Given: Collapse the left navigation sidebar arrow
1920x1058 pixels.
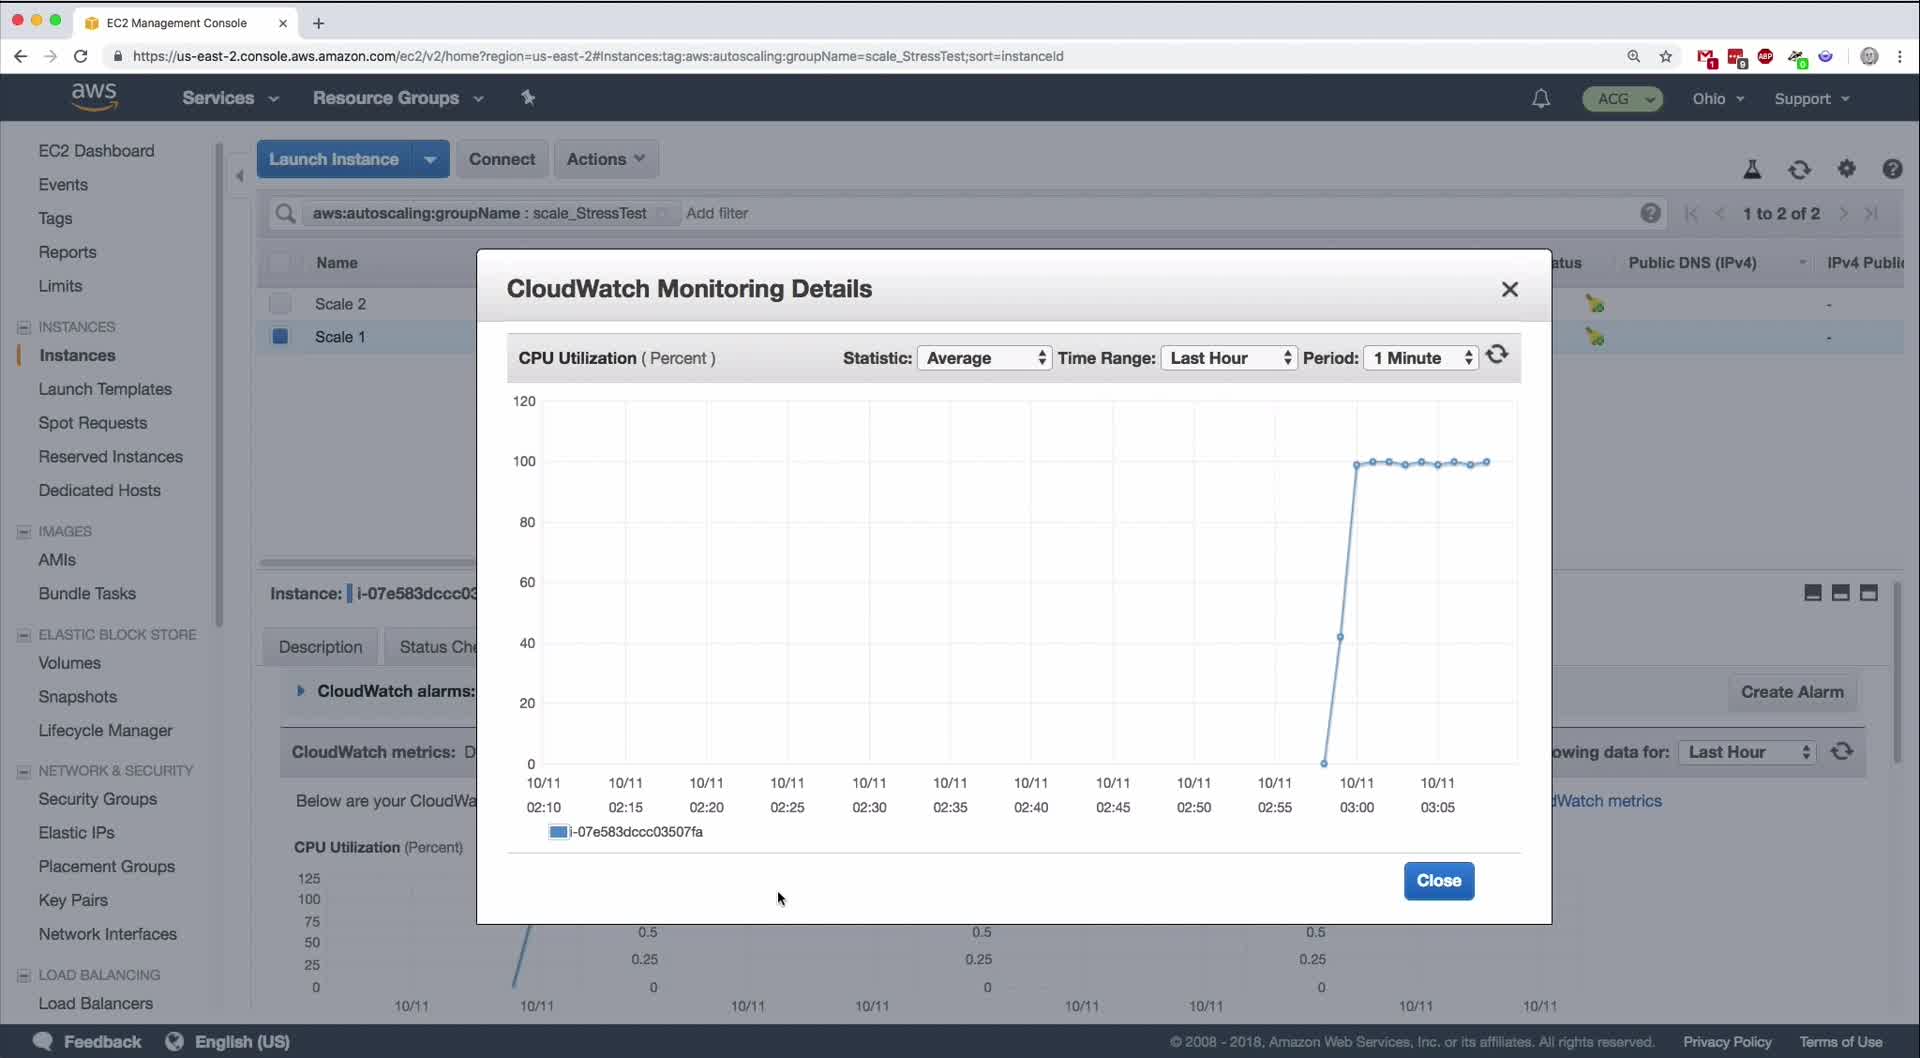Looking at the screenshot, I should 239,176.
